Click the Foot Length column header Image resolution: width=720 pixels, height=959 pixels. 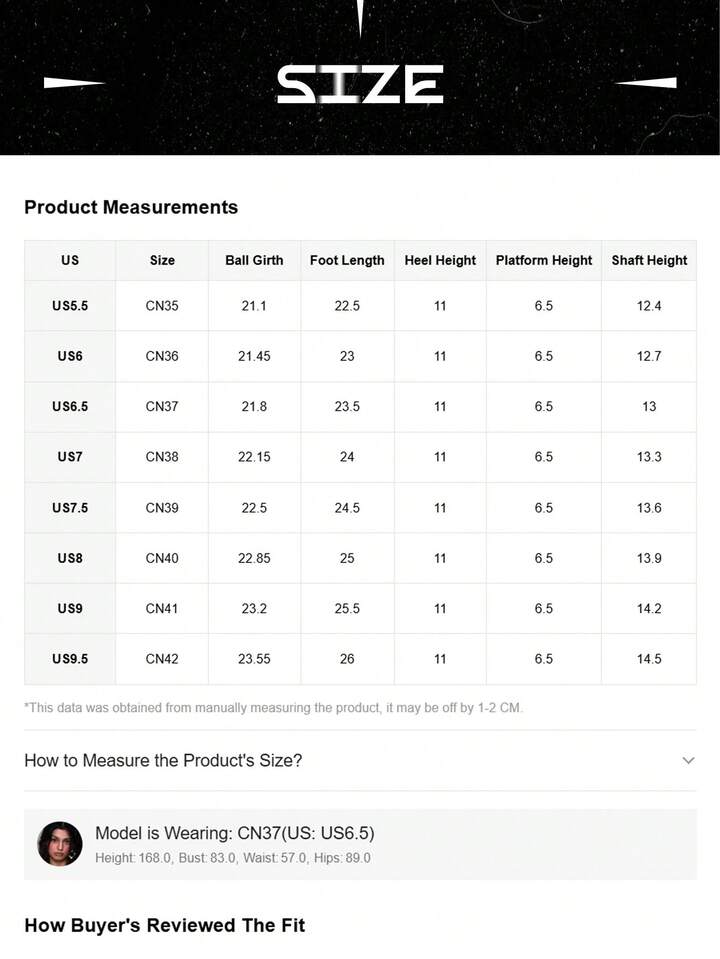tap(347, 260)
